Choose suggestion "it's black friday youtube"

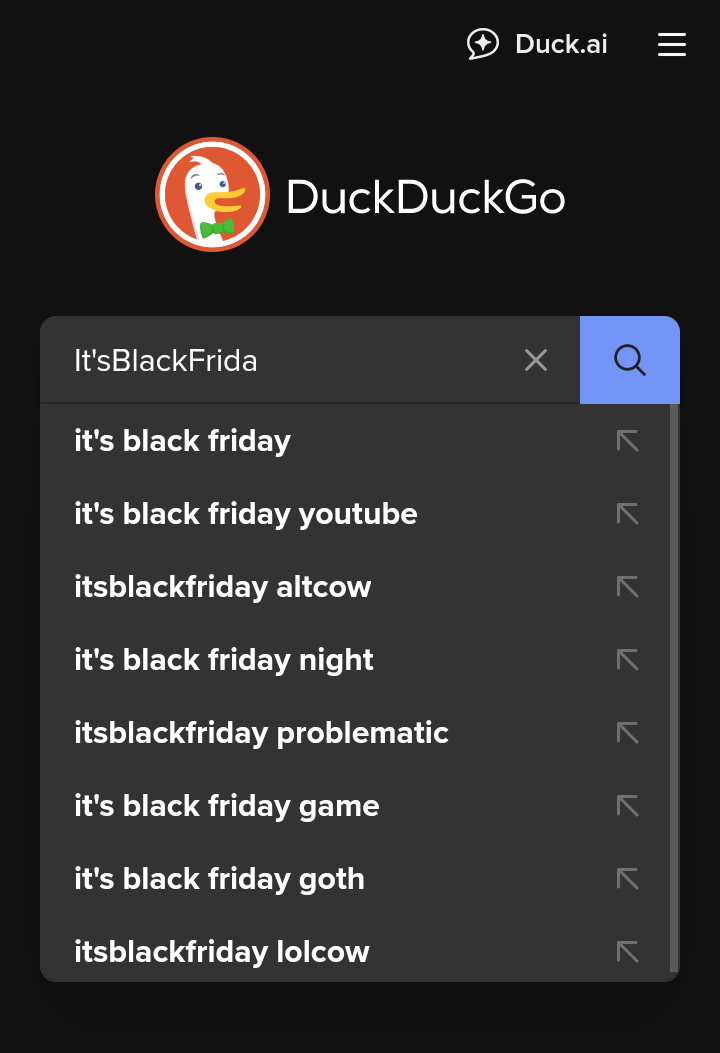point(245,514)
